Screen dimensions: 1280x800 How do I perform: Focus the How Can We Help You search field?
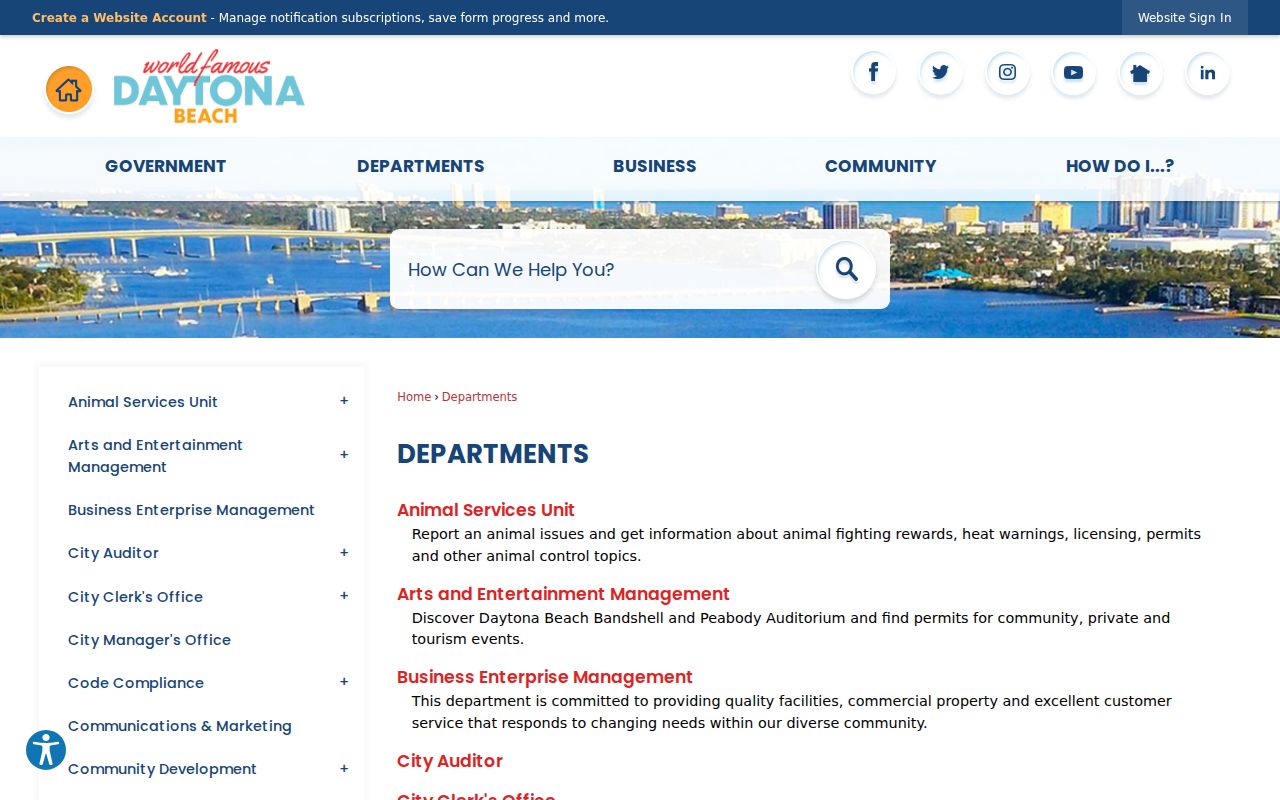605,270
